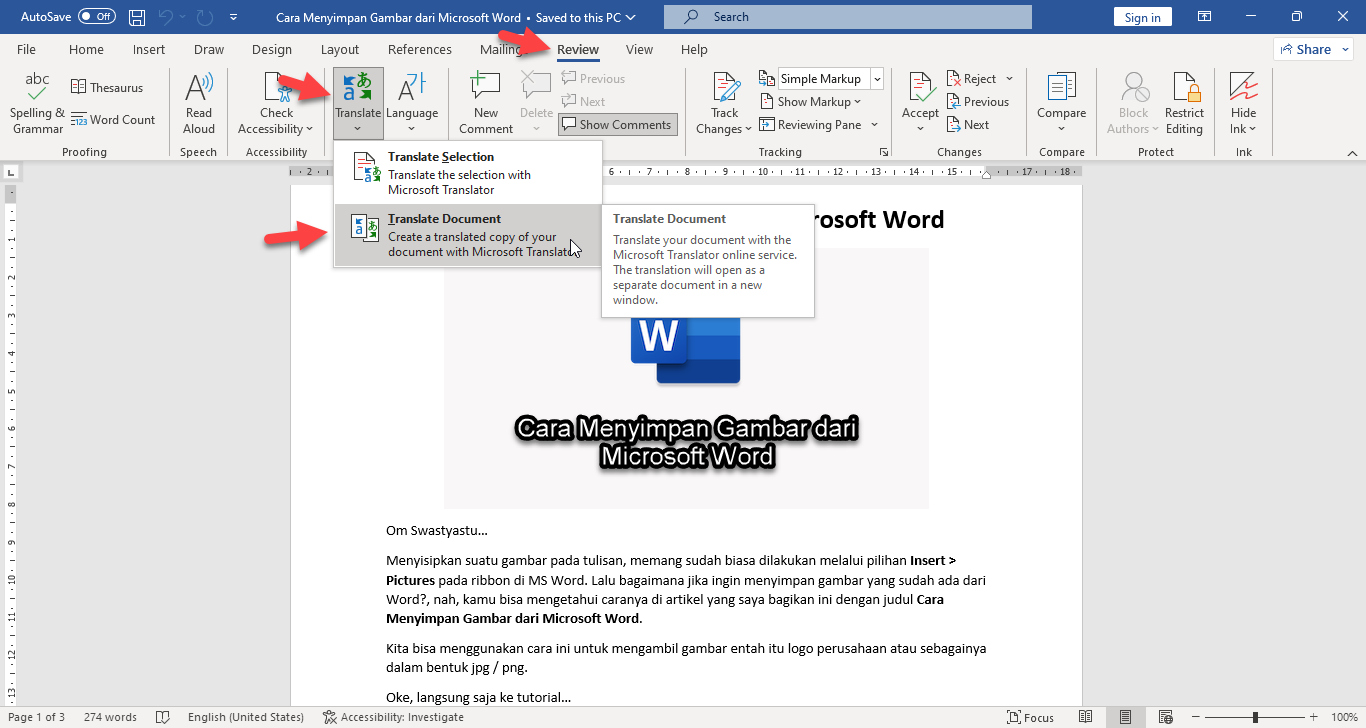Switch to the View tab
Image resolution: width=1366 pixels, height=728 pixels.
pos(639,49)
